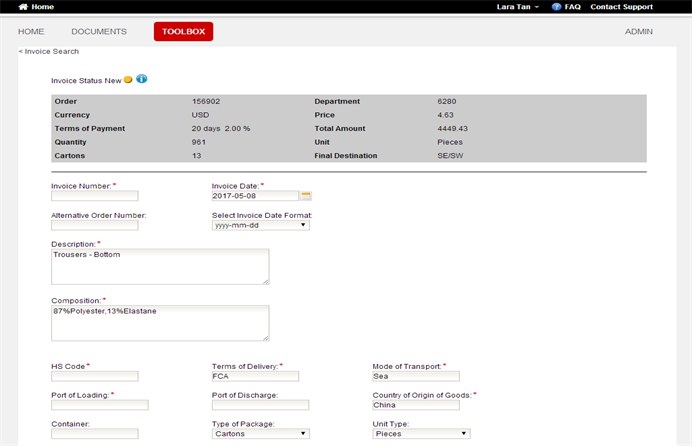This screenshot has width=692, height=446.
Task: Focus the HS Code text field
Action: click(x=94, y=376)
